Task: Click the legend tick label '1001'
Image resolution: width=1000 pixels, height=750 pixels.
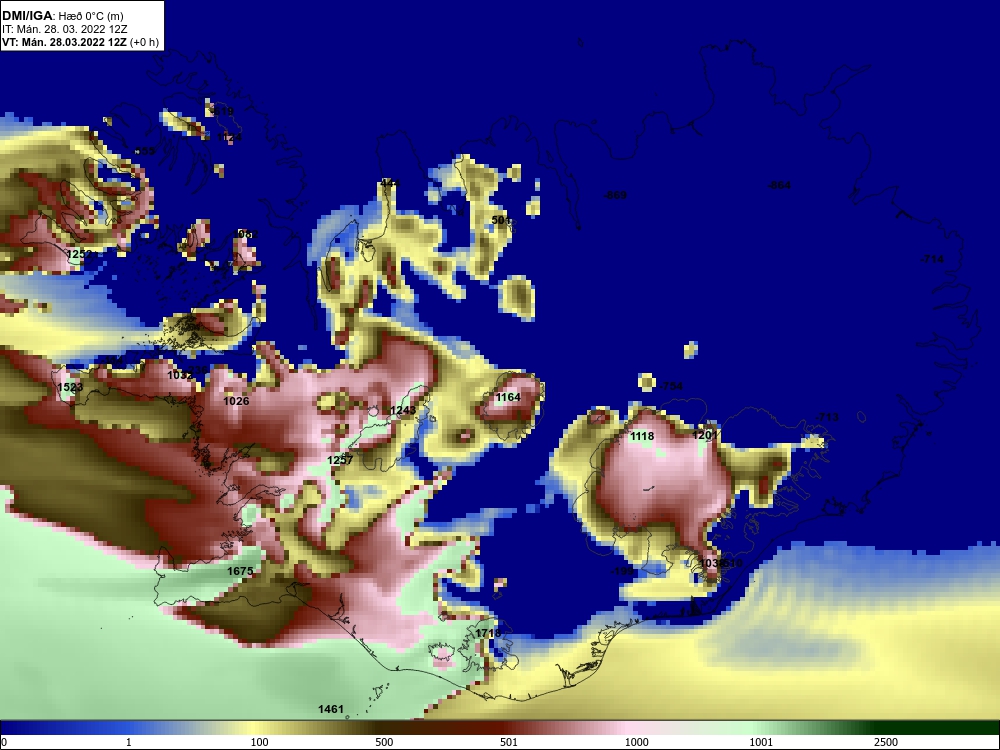Action: click(761, 742)
